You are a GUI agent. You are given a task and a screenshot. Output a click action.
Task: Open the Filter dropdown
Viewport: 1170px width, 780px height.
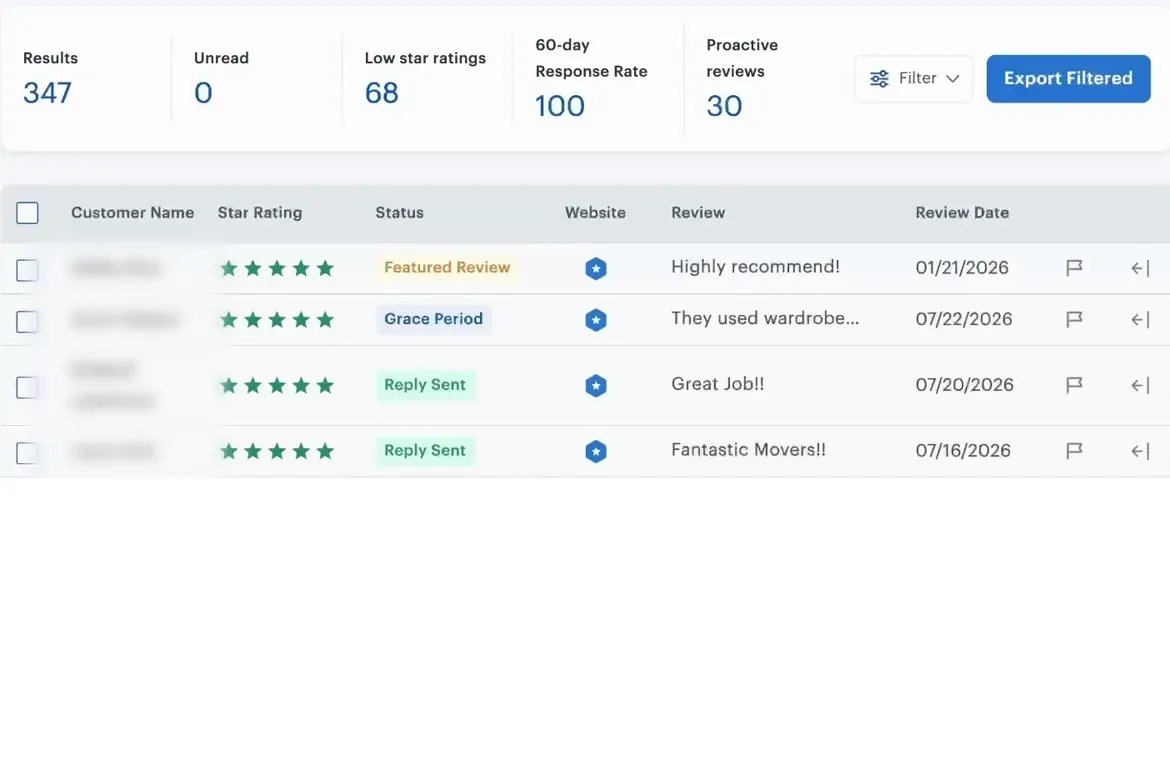click(x=913, y=78)
